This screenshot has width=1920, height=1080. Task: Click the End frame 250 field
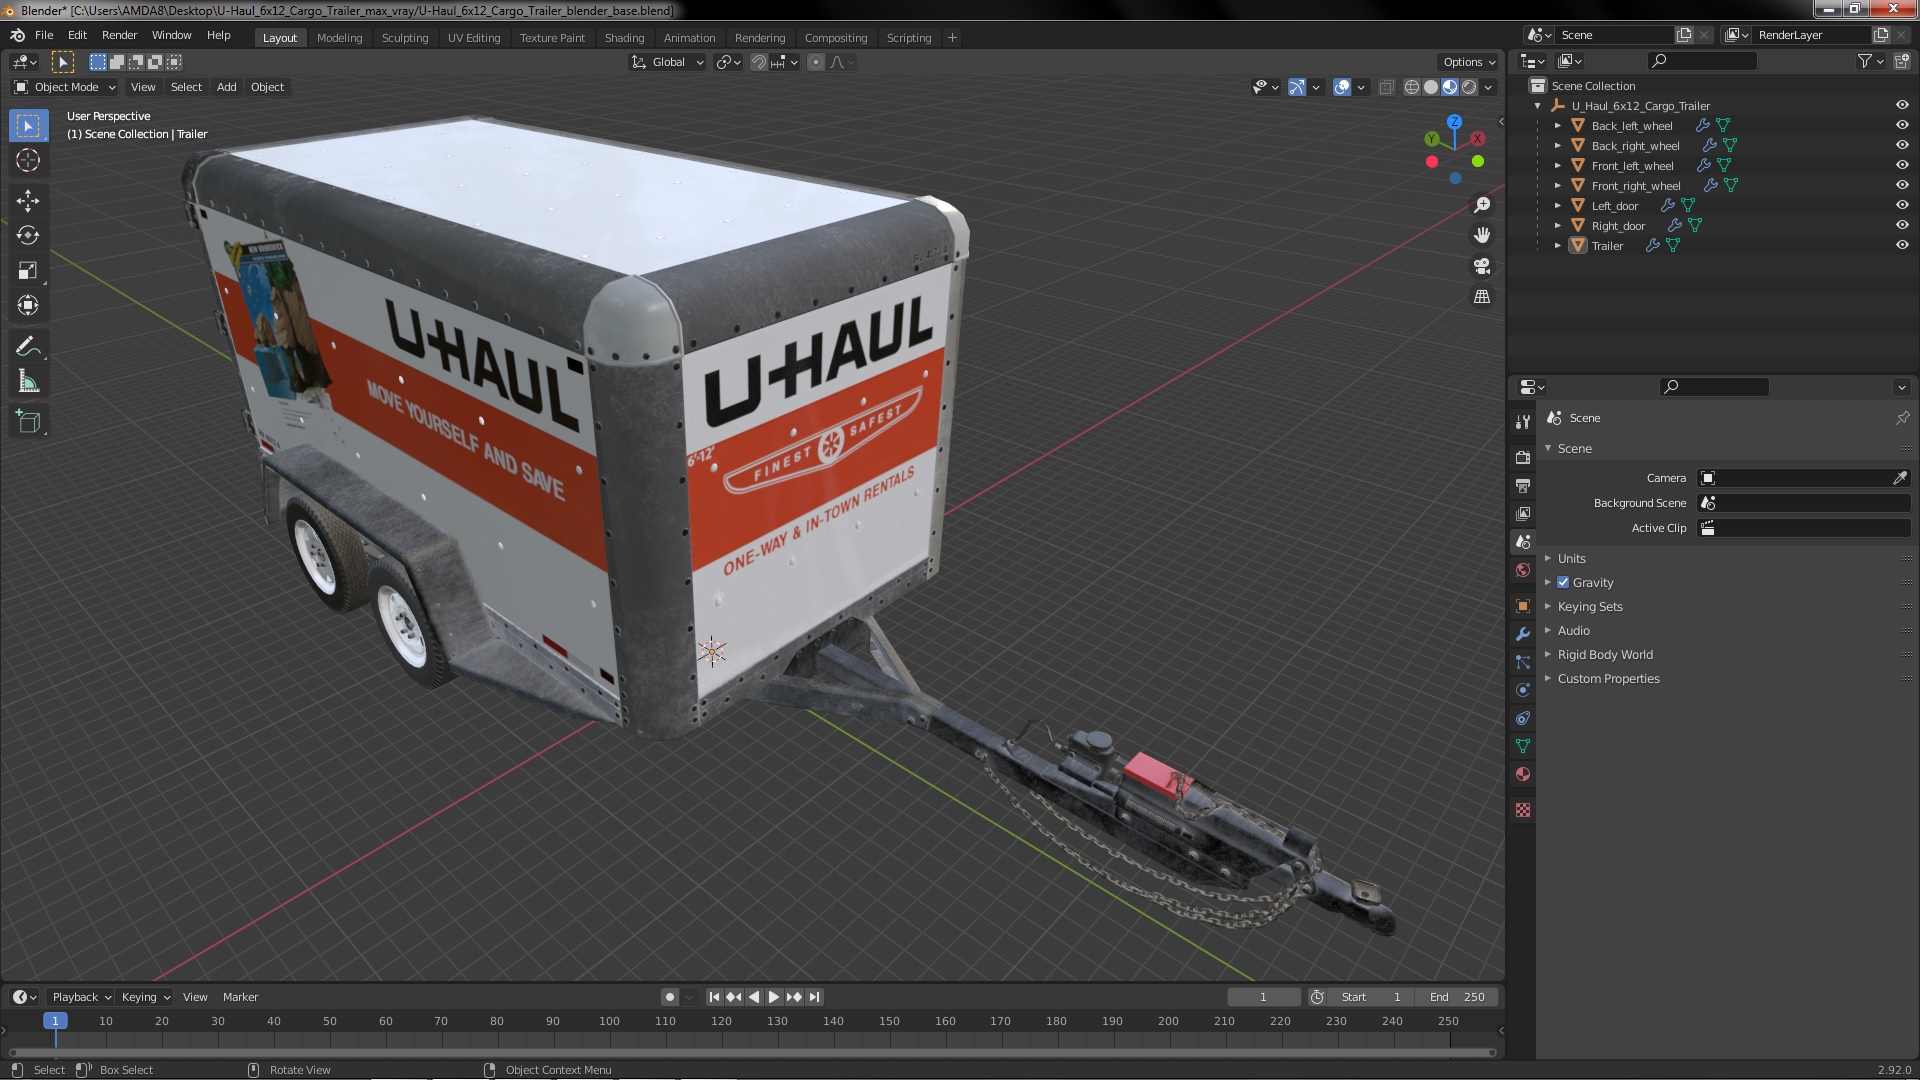(1457, 997)
